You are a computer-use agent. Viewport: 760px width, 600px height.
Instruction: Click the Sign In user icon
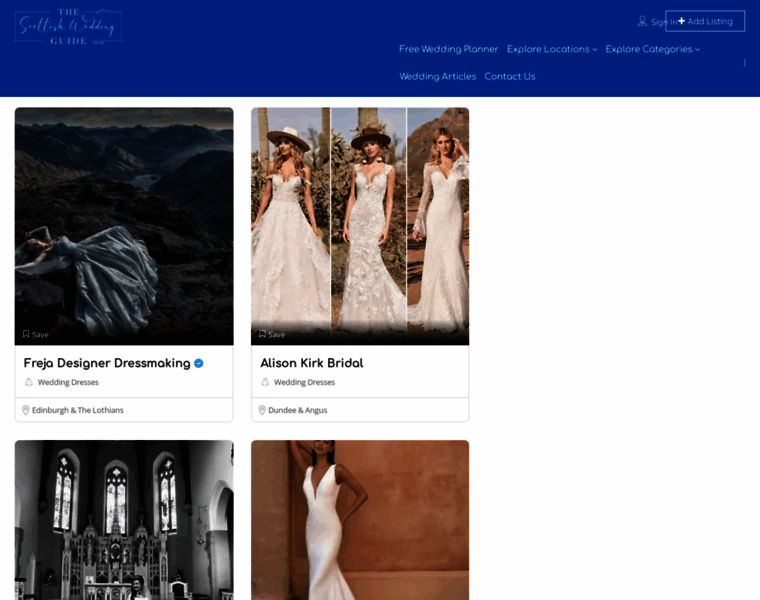642,21
